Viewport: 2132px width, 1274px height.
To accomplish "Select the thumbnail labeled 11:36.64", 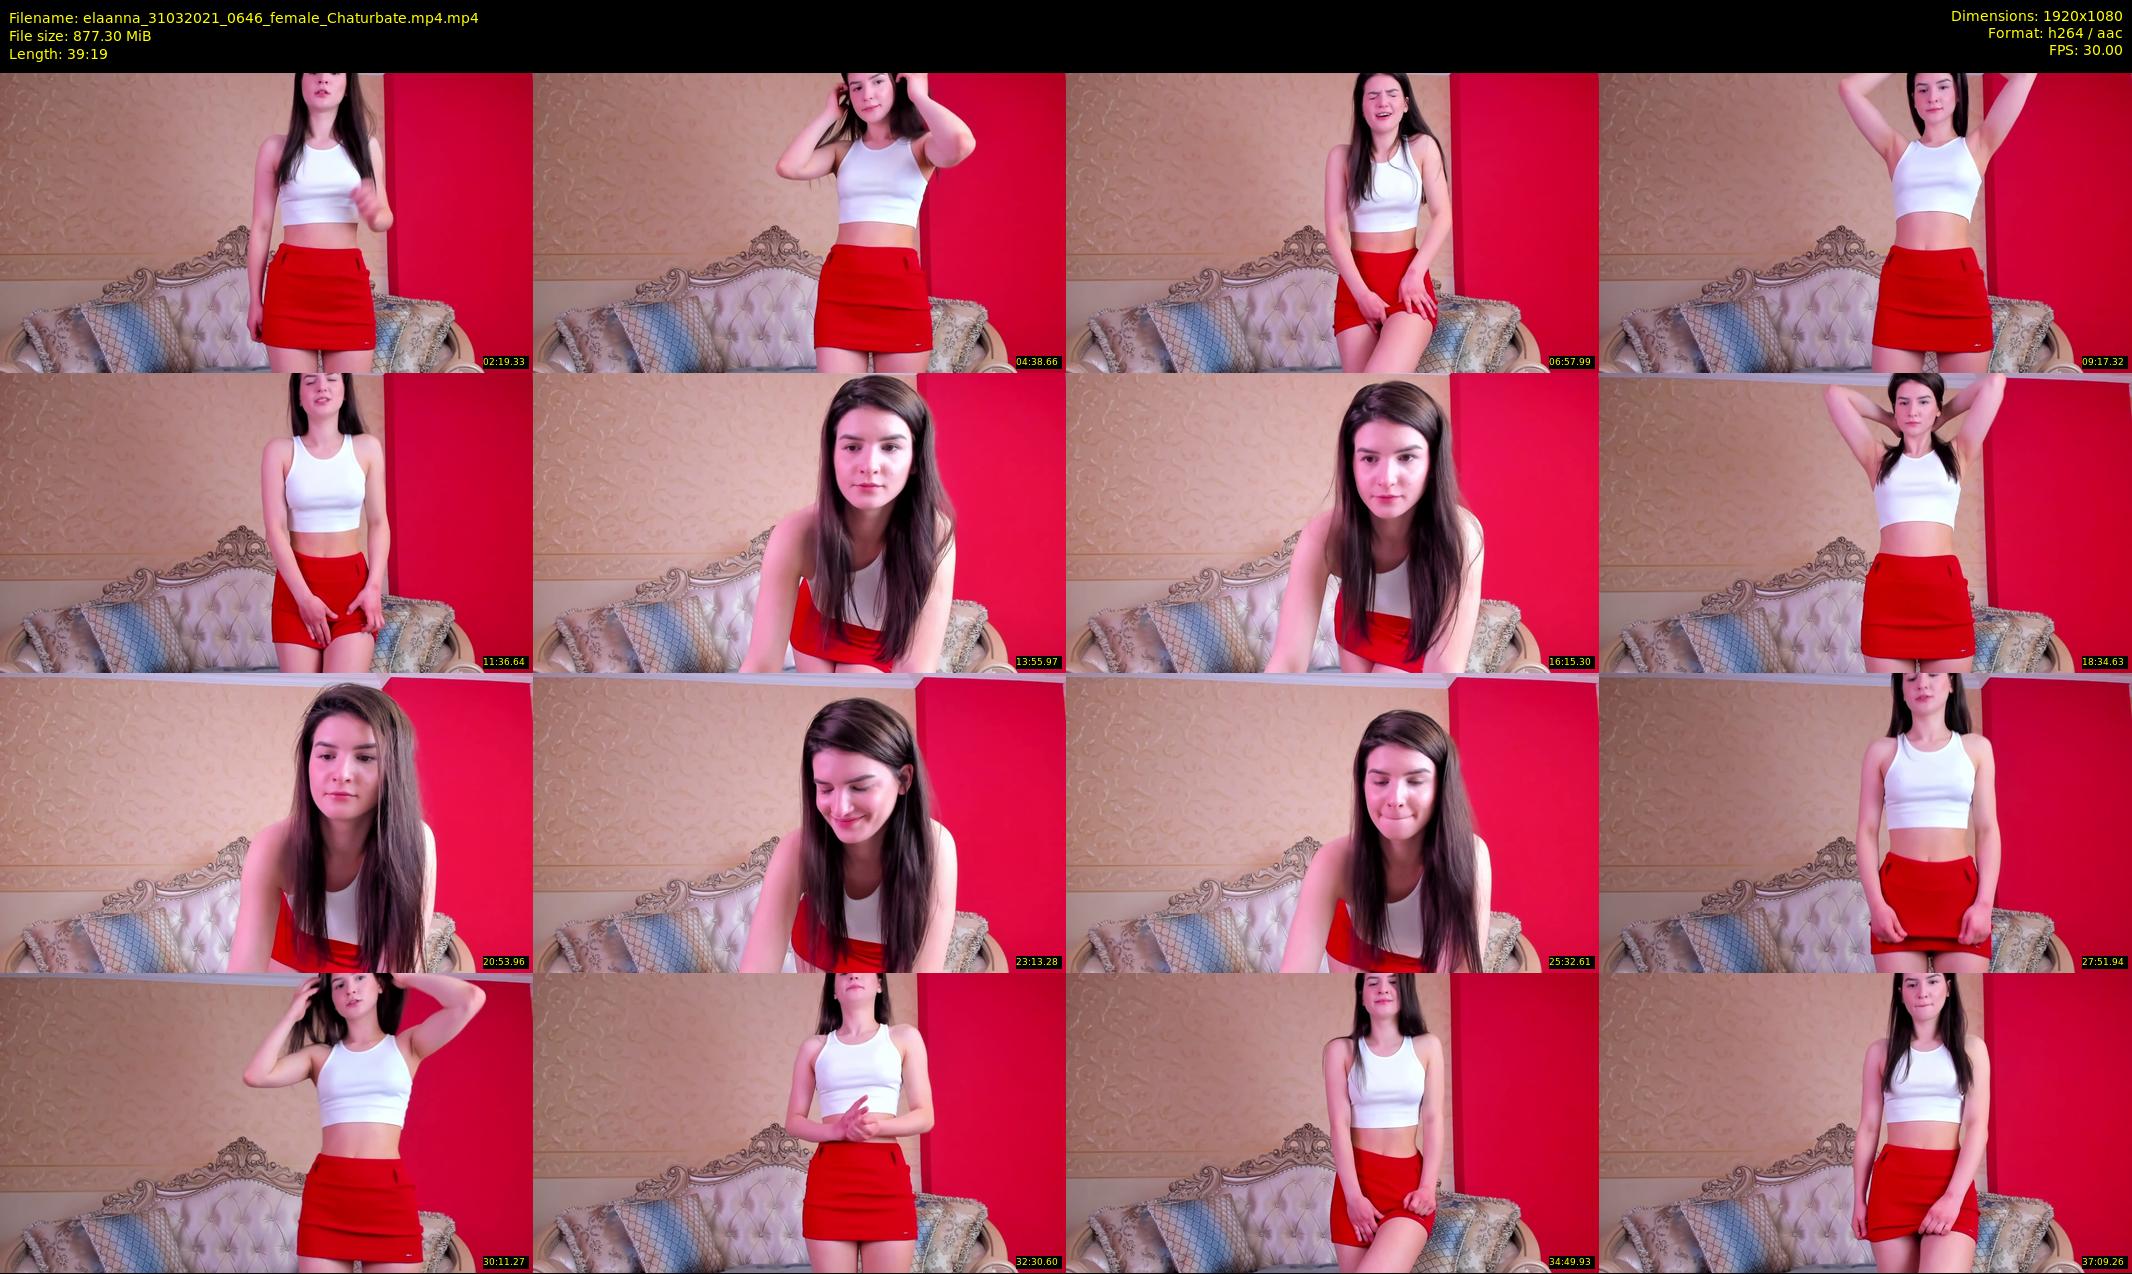I will click(x=266, y=522).
